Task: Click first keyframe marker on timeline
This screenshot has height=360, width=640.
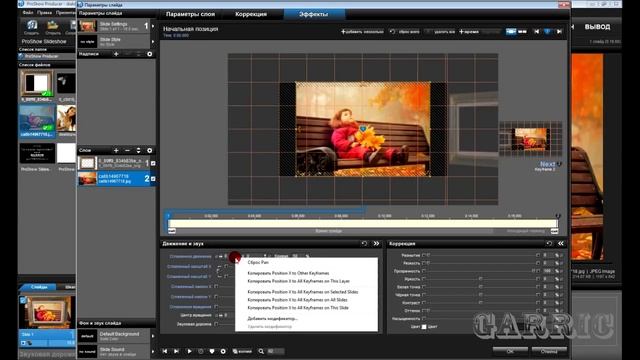Action: click(x=168, y=216)
